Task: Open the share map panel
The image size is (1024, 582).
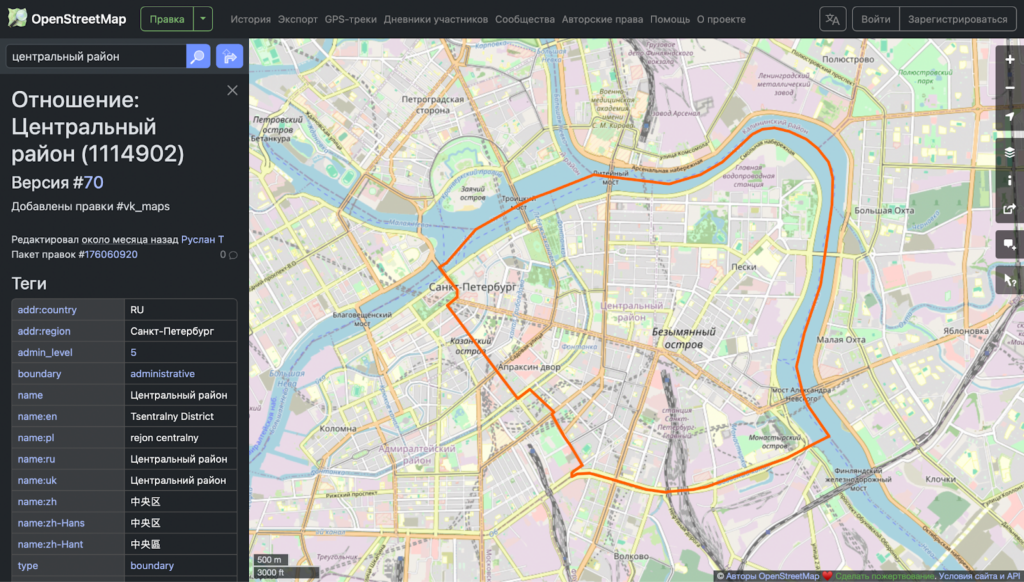Action: pyautogui.click(x=1010, y=211)
